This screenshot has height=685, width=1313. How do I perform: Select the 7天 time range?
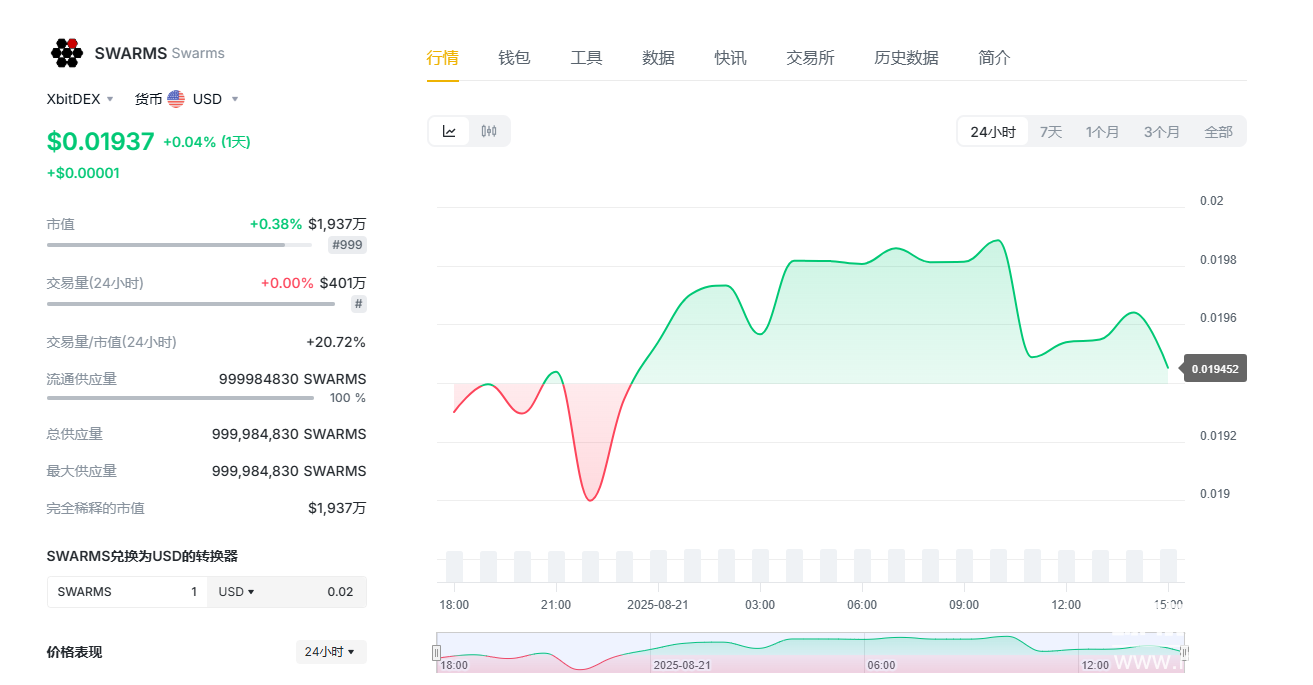click(x=1051, y=132)
